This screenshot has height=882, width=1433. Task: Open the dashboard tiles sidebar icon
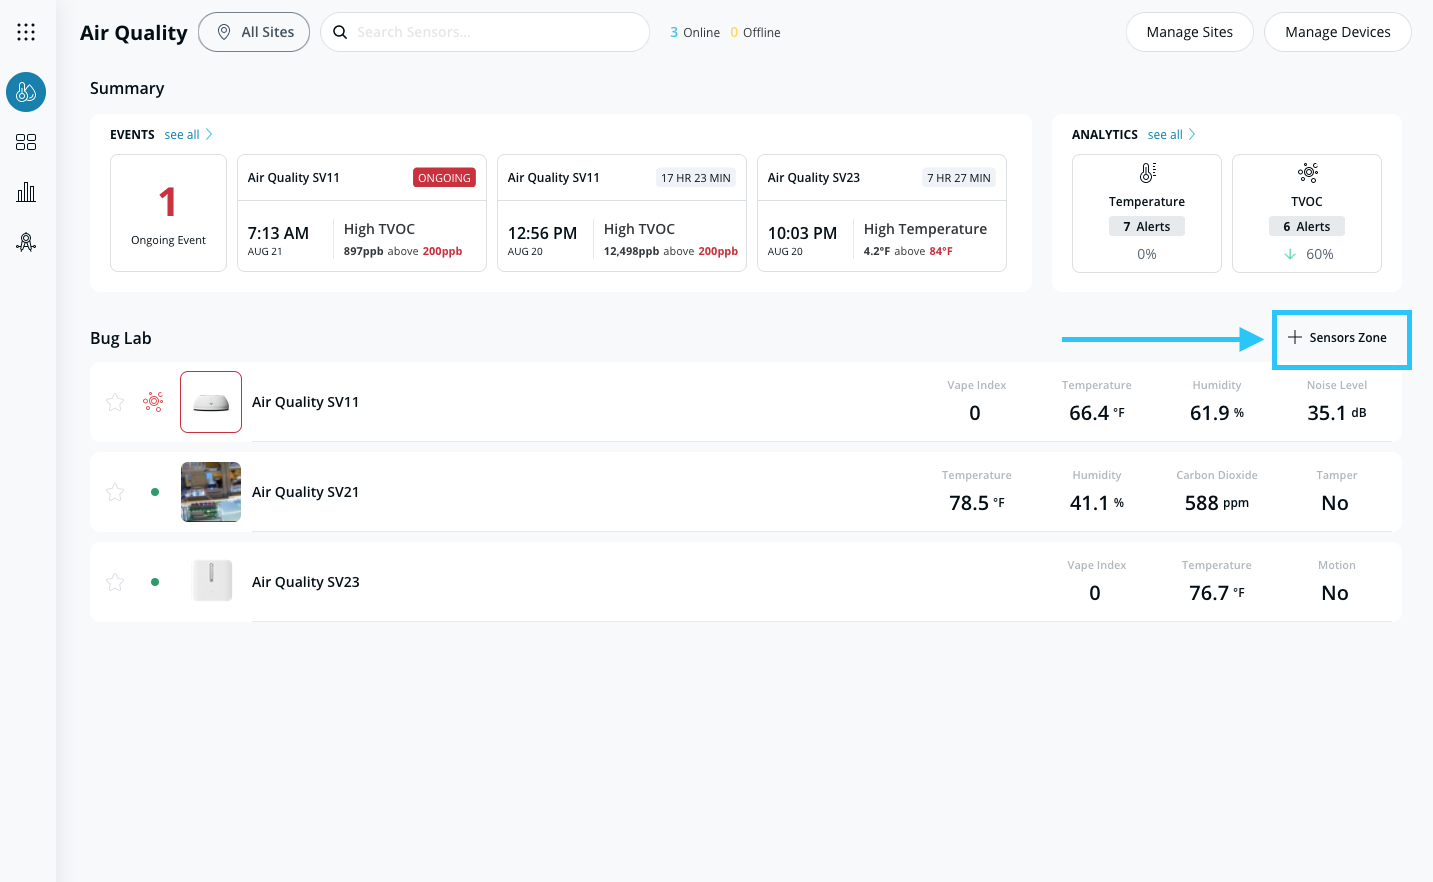click(x=26, y=142)
